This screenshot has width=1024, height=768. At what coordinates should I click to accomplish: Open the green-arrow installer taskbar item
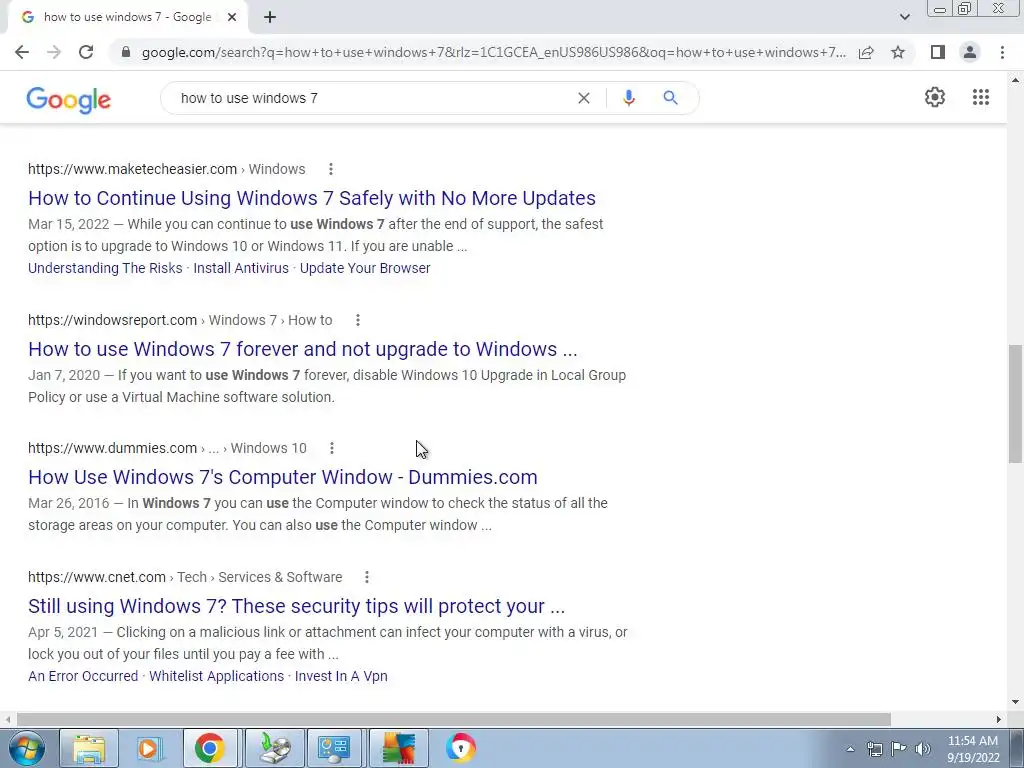[274, 748]
